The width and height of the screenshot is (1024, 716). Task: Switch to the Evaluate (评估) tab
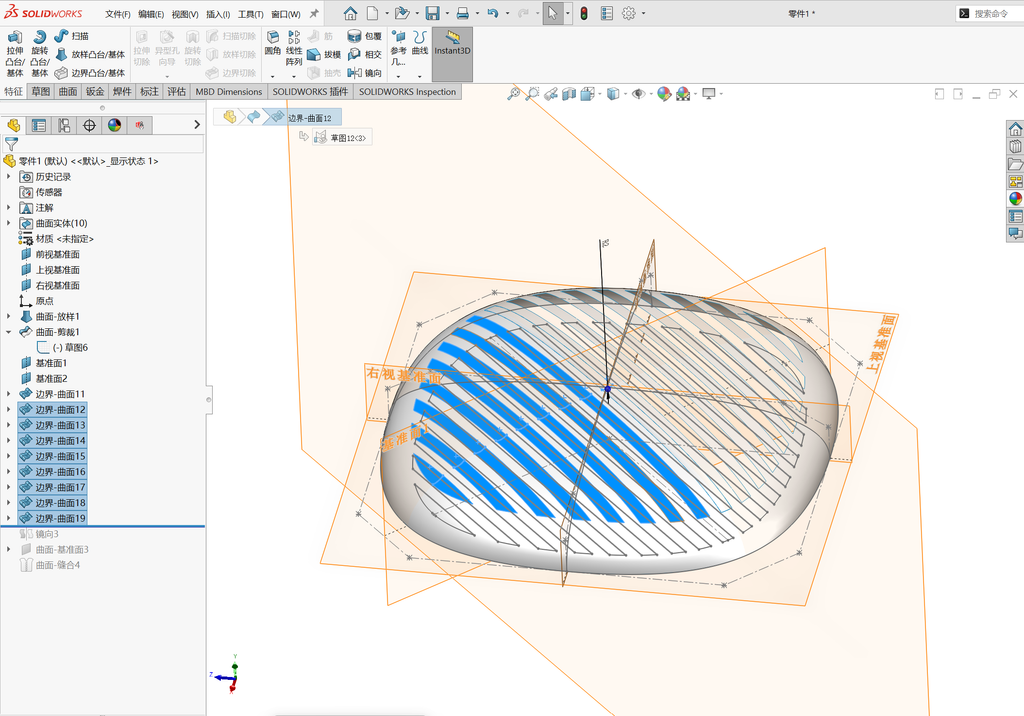[176, 91]
